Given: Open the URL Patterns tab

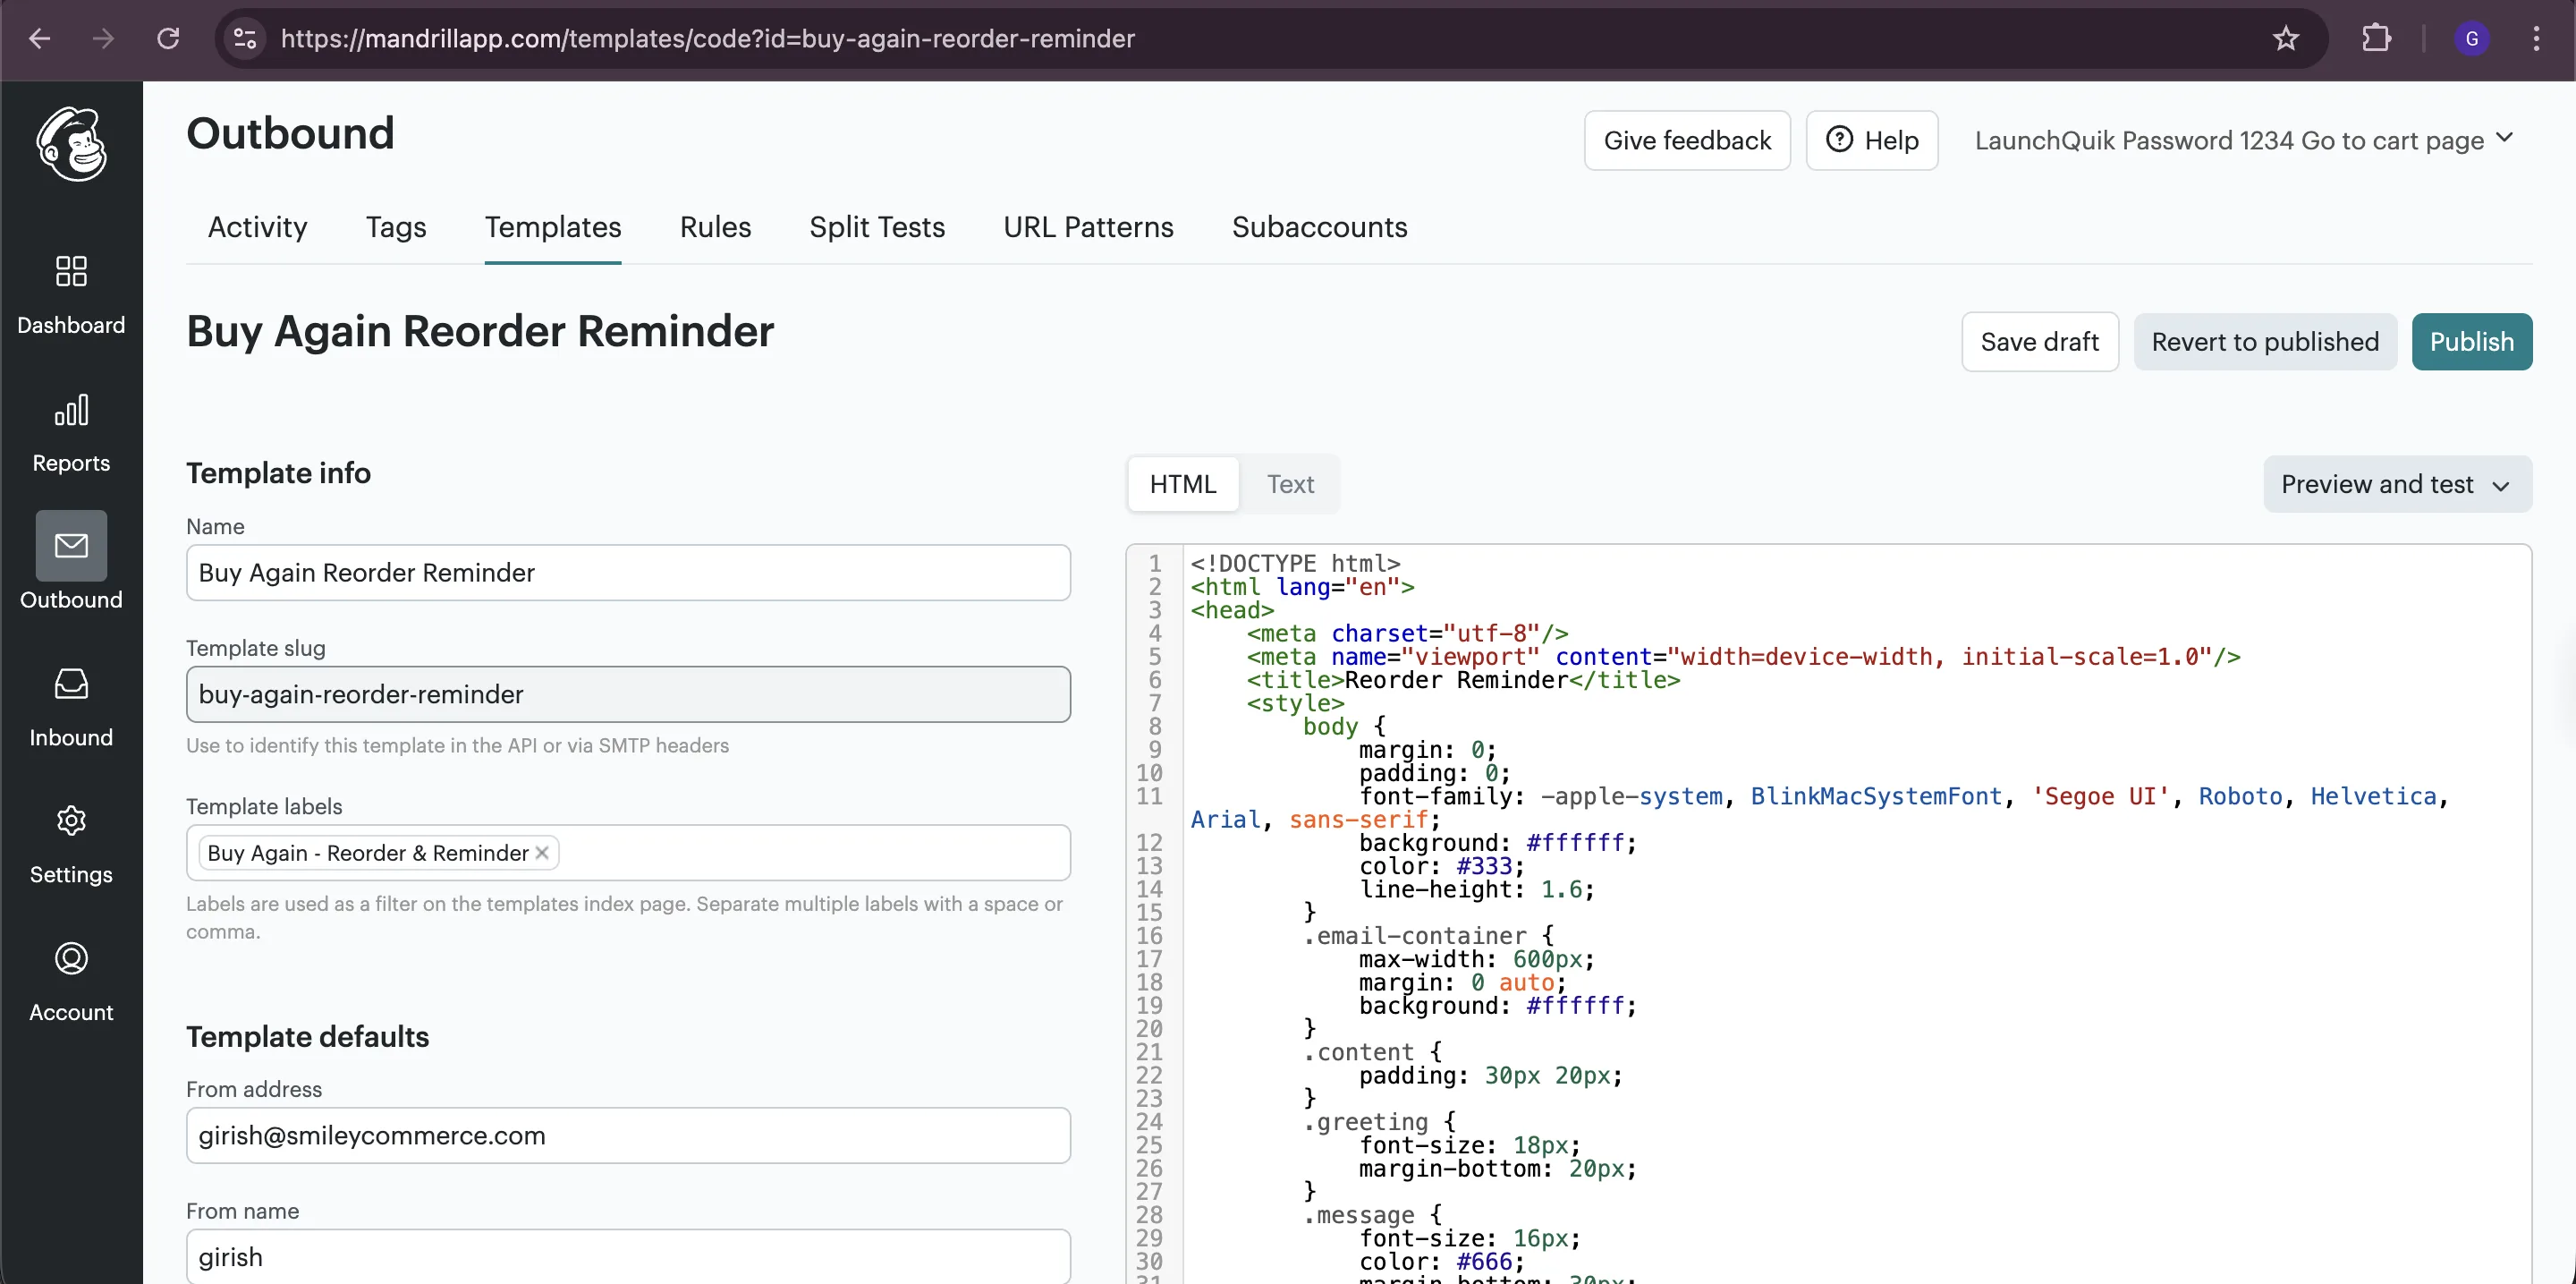Looking at the screenshot, I should coord(1088,227).
